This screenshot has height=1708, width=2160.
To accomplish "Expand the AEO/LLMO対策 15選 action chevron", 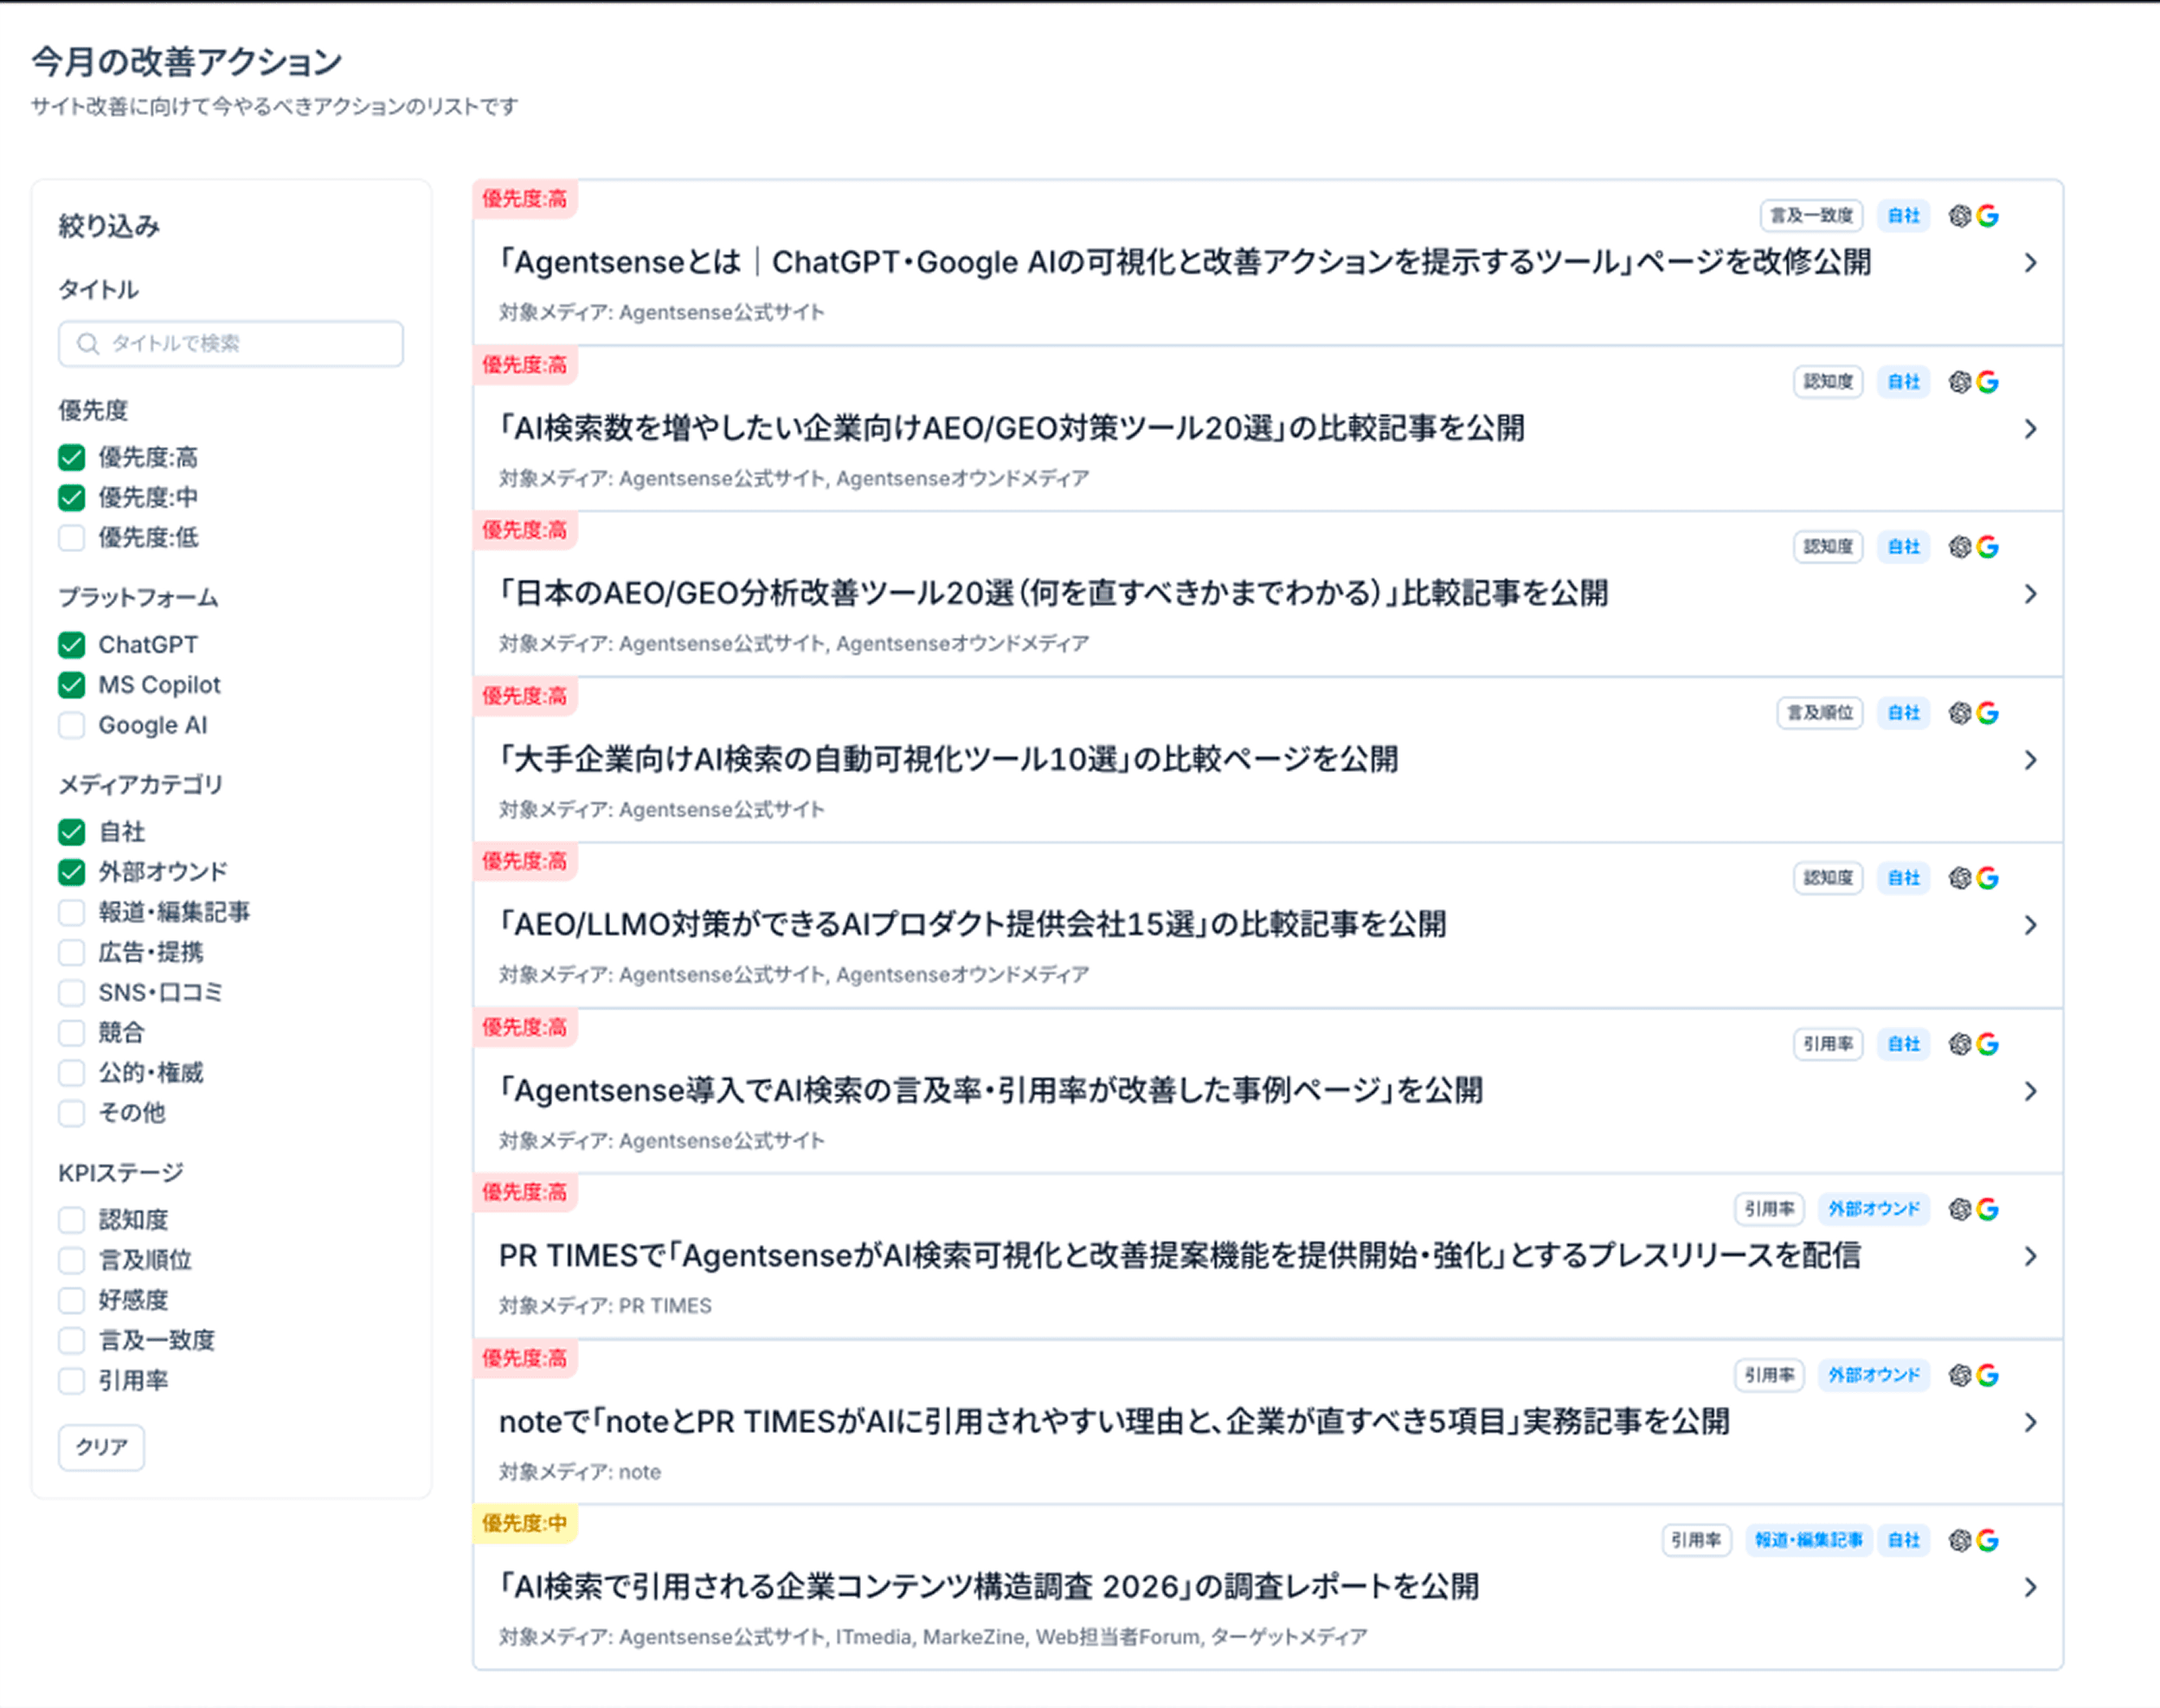I will 2031,925.
